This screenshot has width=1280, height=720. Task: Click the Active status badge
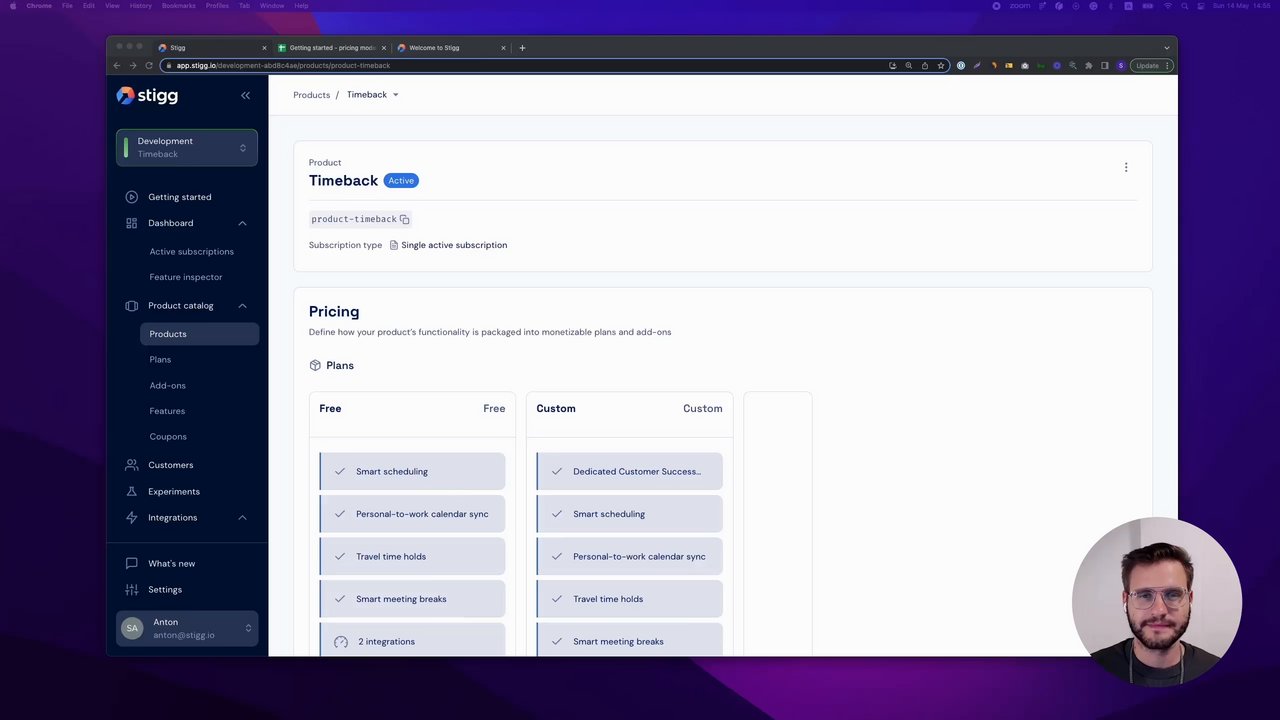[401, 181]
